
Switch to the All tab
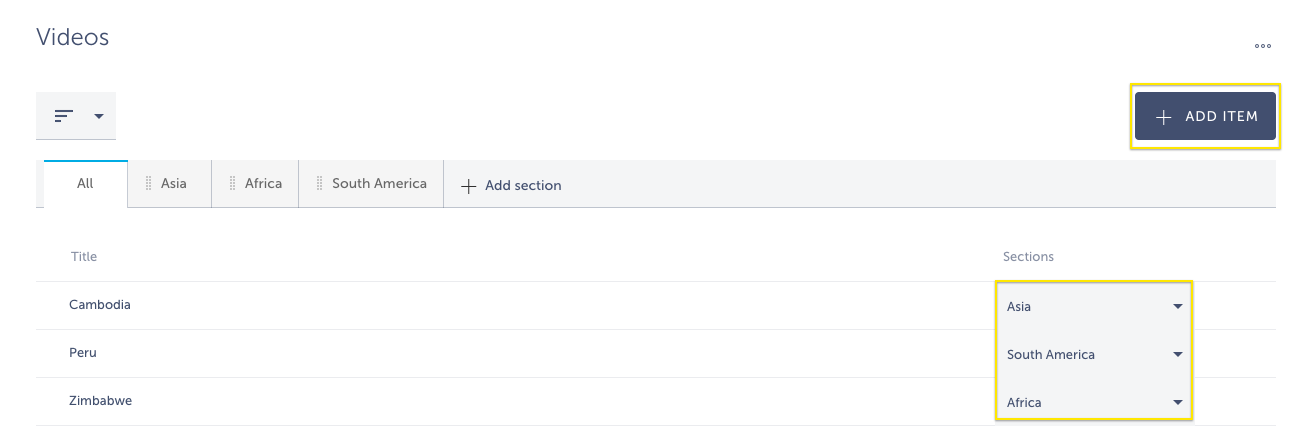tap(85, 184)
